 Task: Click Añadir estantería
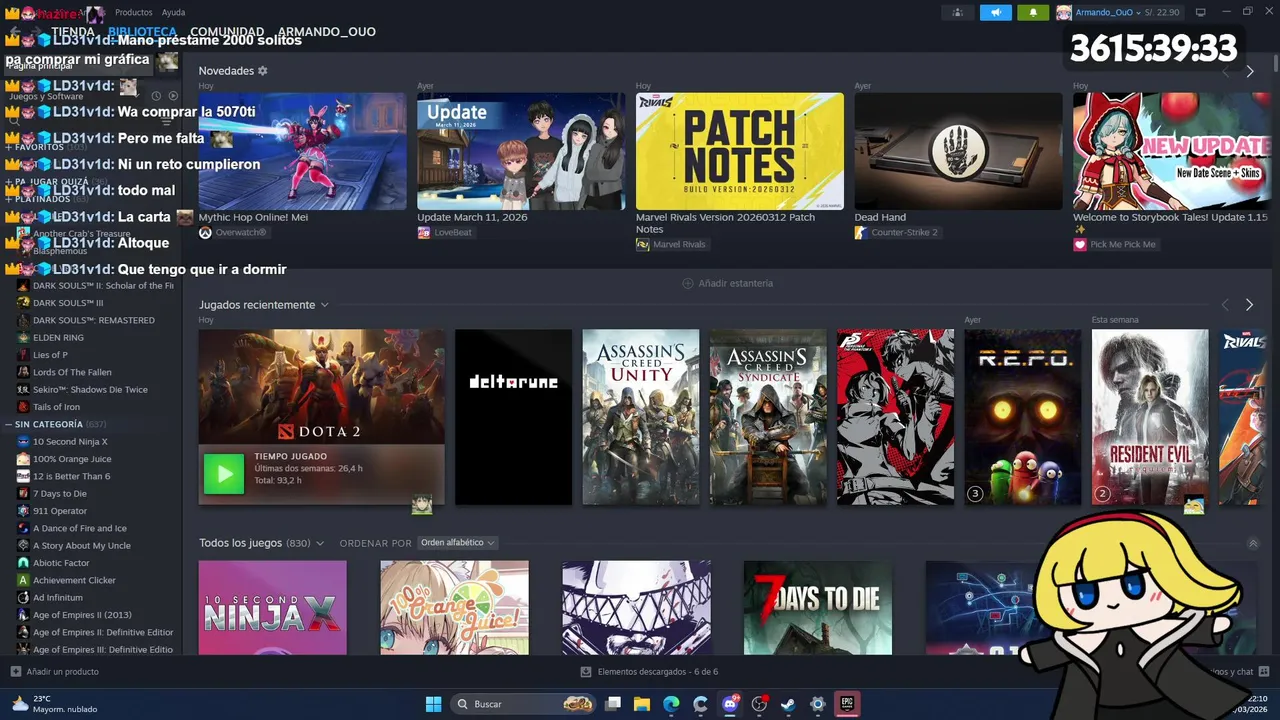(736, 283)
